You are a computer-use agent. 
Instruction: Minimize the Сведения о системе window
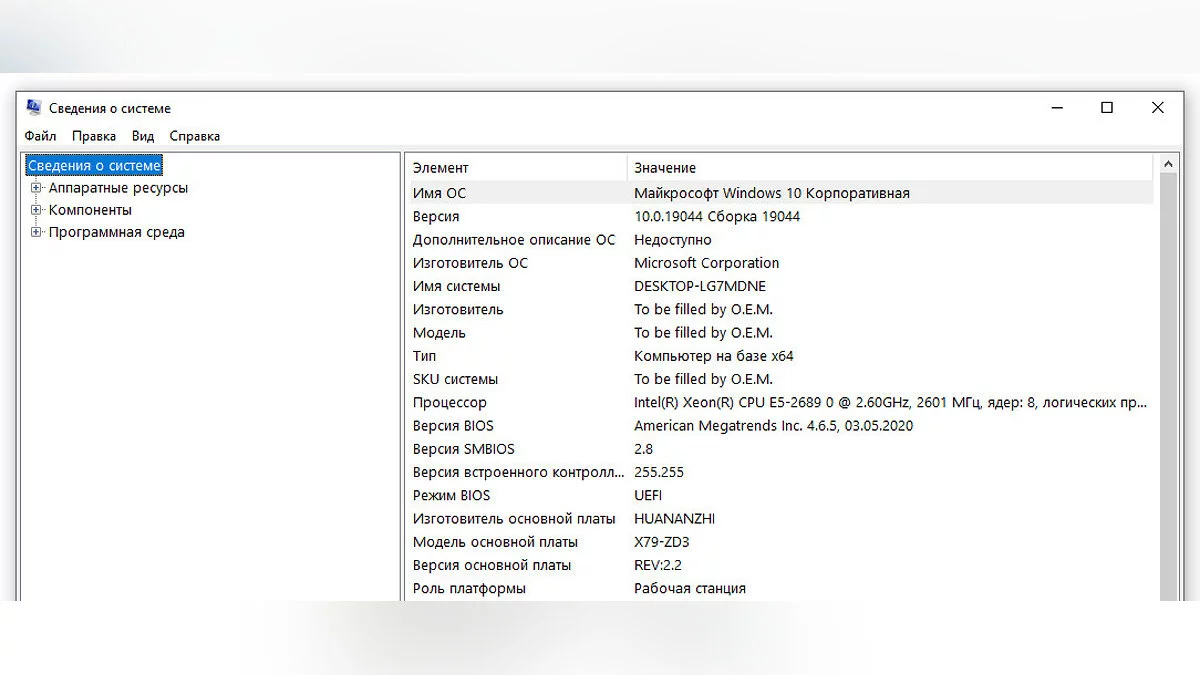click(1056, 108)
